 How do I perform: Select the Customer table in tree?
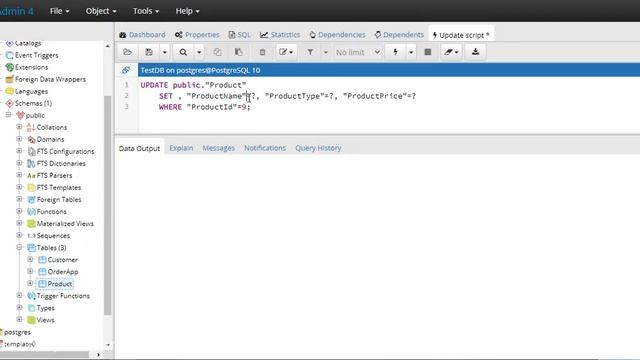click(x=62, y=260)
